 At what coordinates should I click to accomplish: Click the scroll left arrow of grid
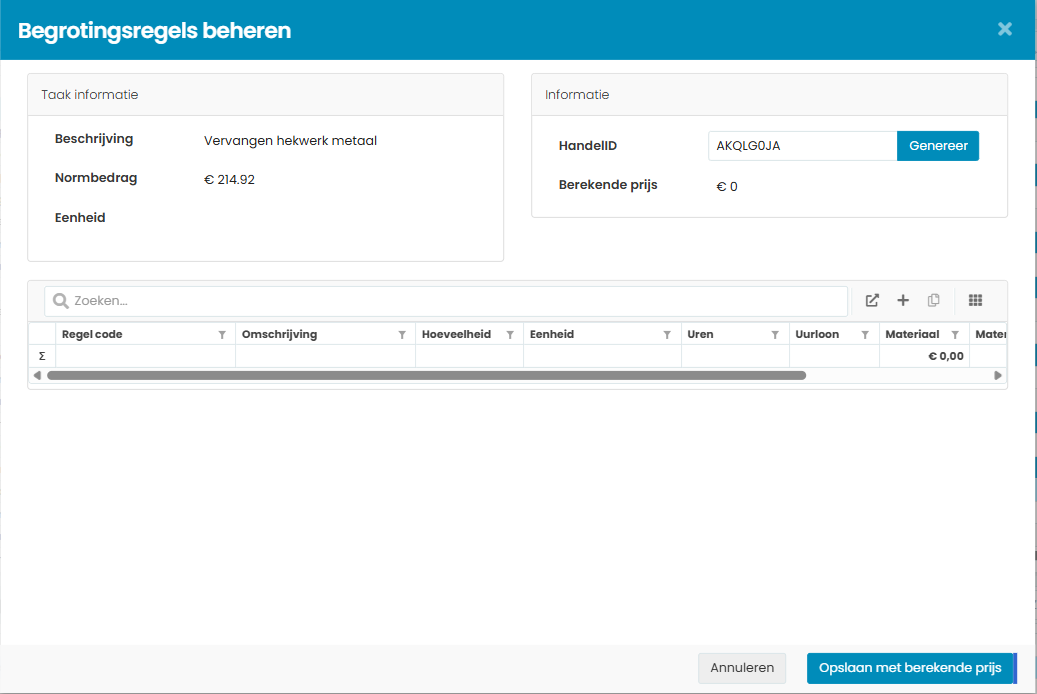point(37,376)
